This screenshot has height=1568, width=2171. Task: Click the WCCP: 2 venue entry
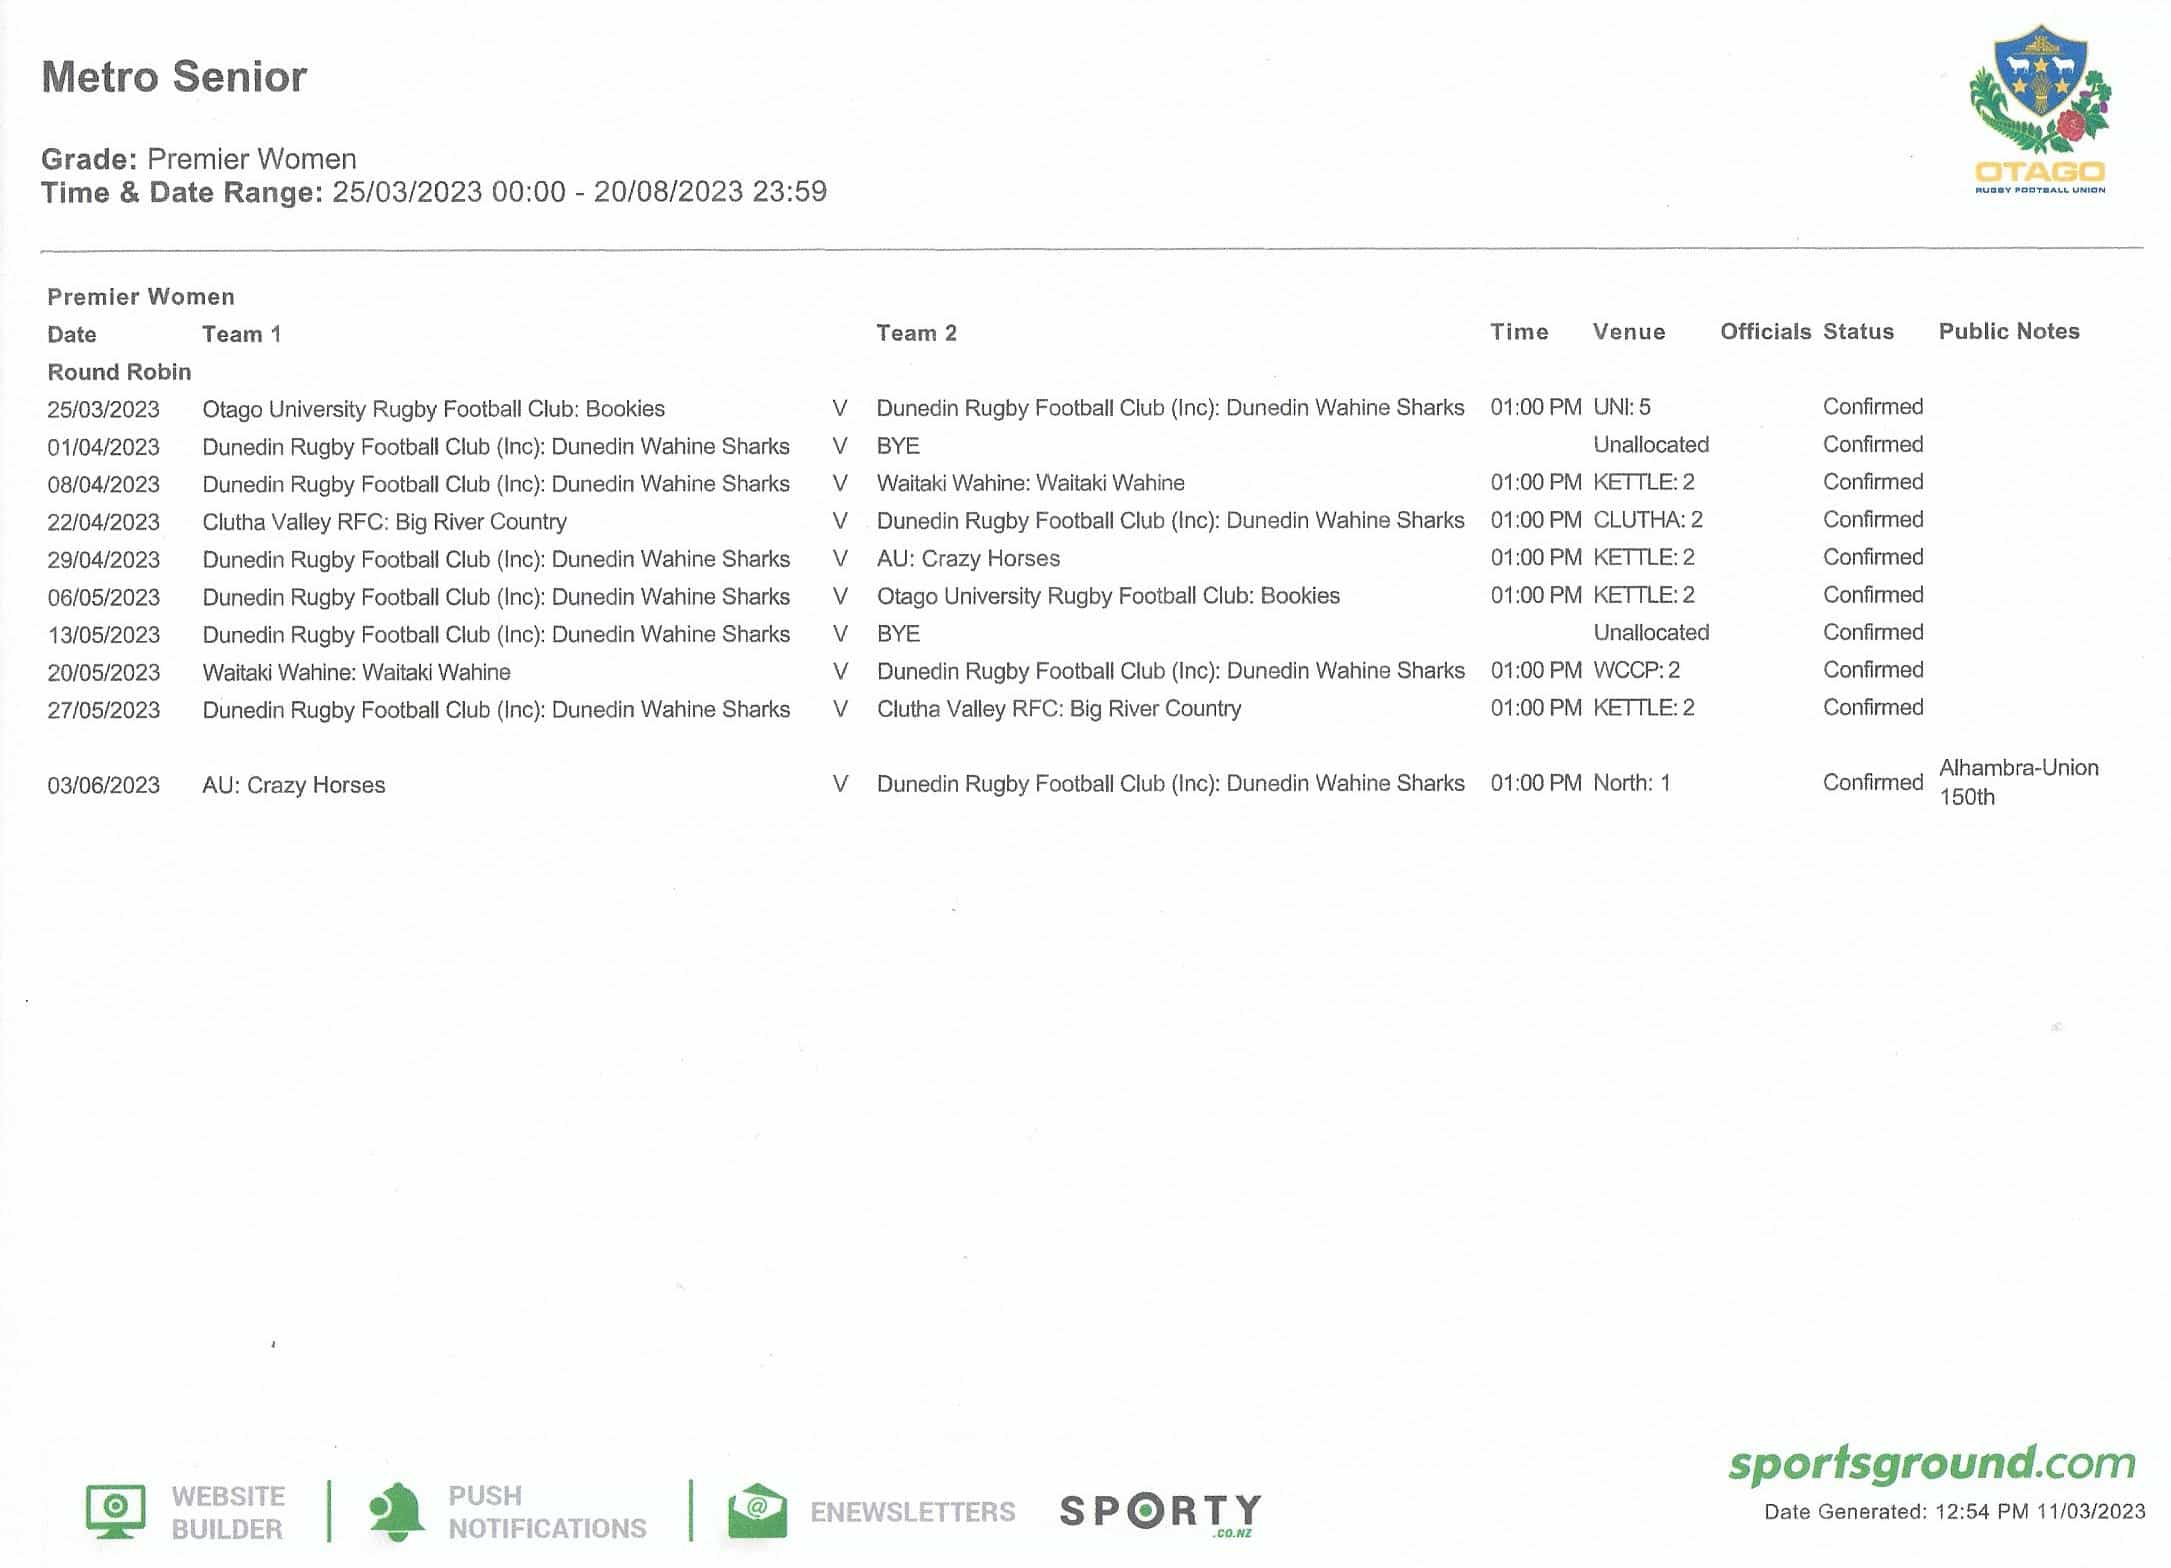(x=1636, y=670)
